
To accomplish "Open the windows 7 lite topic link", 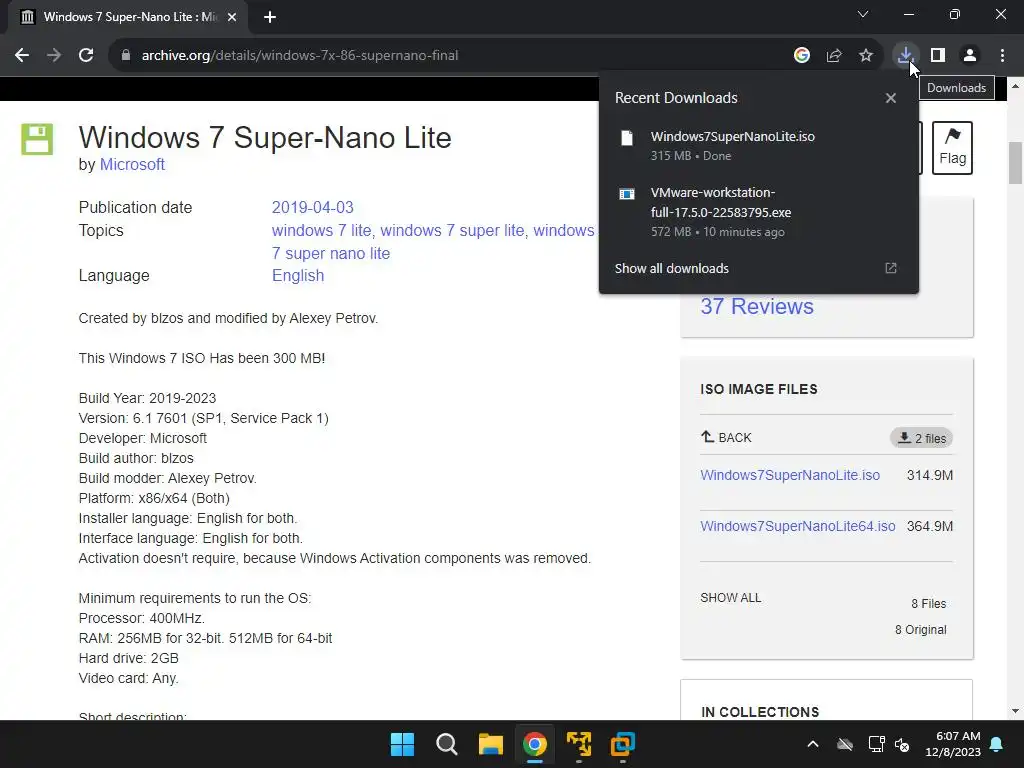I will click(322, 231).
